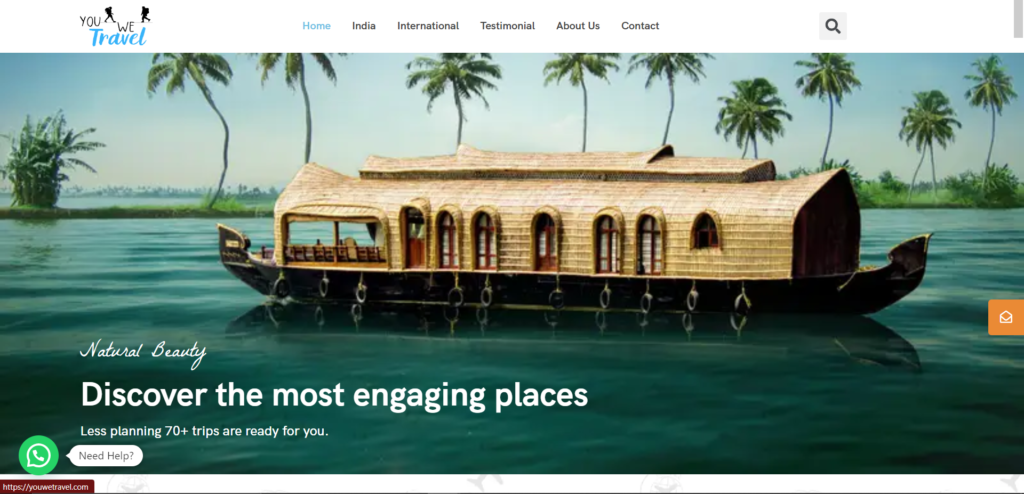Click the page vertical scrollbar thumb
1024x494 pixels.
tap(1019, 18)
